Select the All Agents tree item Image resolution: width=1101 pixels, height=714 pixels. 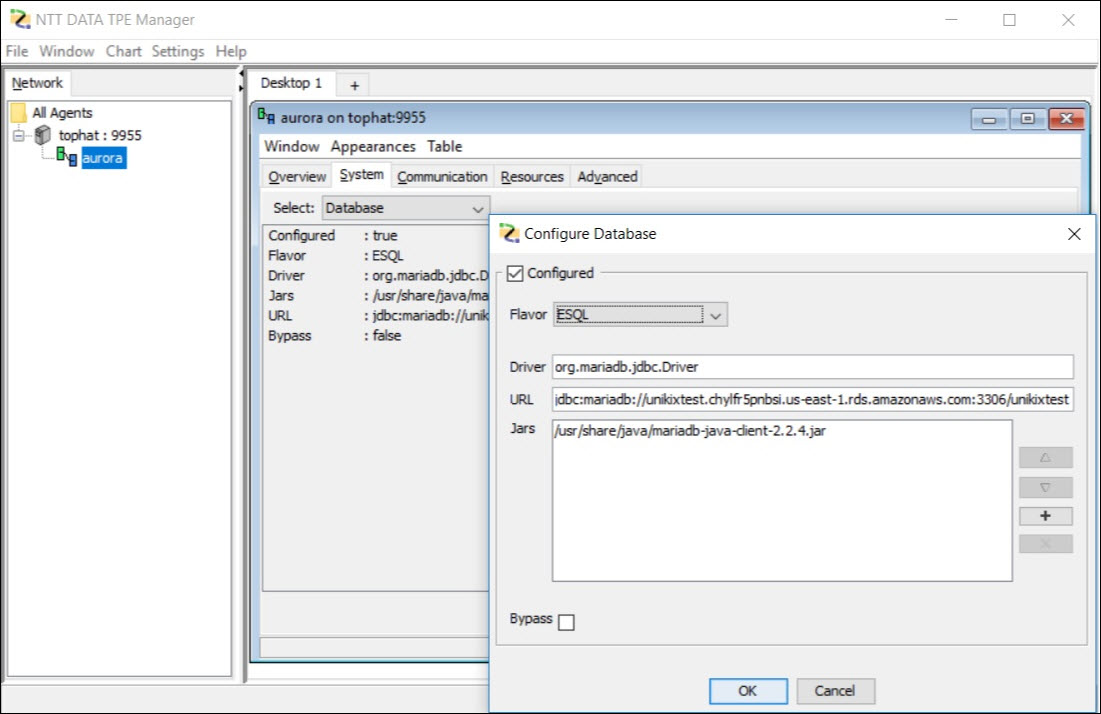62,112
